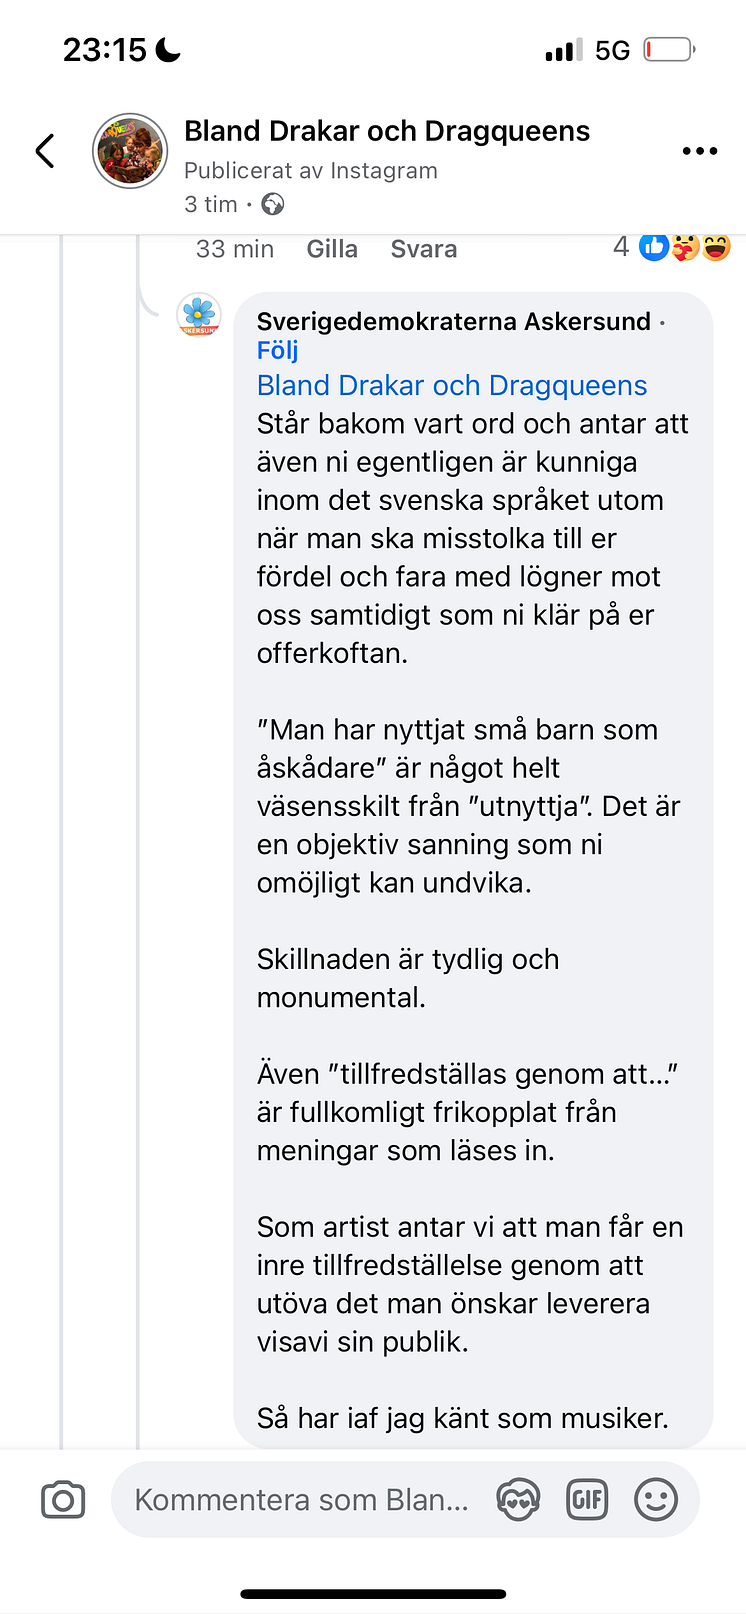
Task: Follow Sverigedemokraterna Askersund via Följ link
Action: (277, 351)
